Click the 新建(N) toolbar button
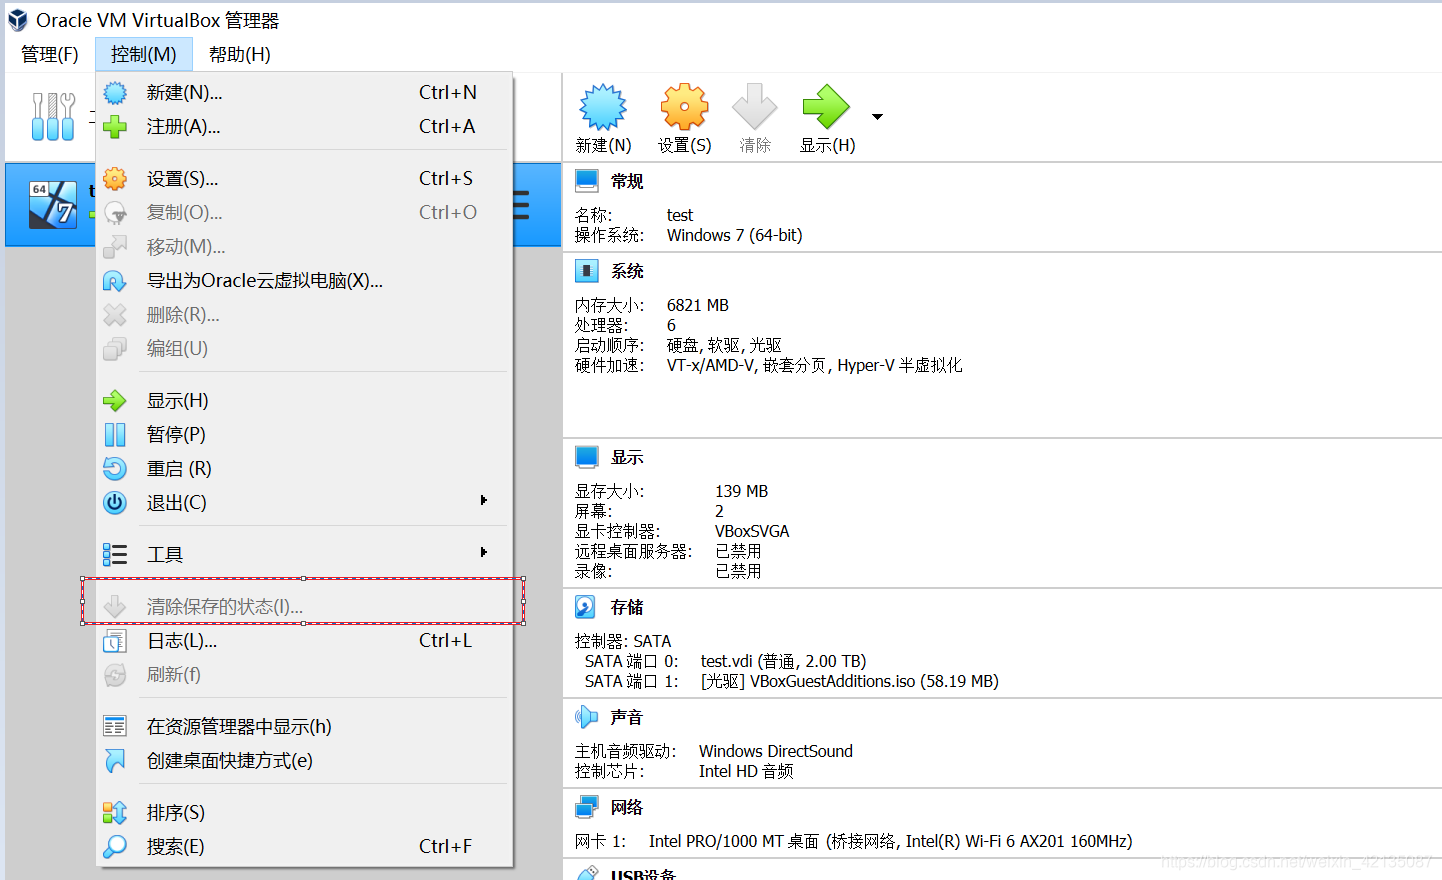 603,119
